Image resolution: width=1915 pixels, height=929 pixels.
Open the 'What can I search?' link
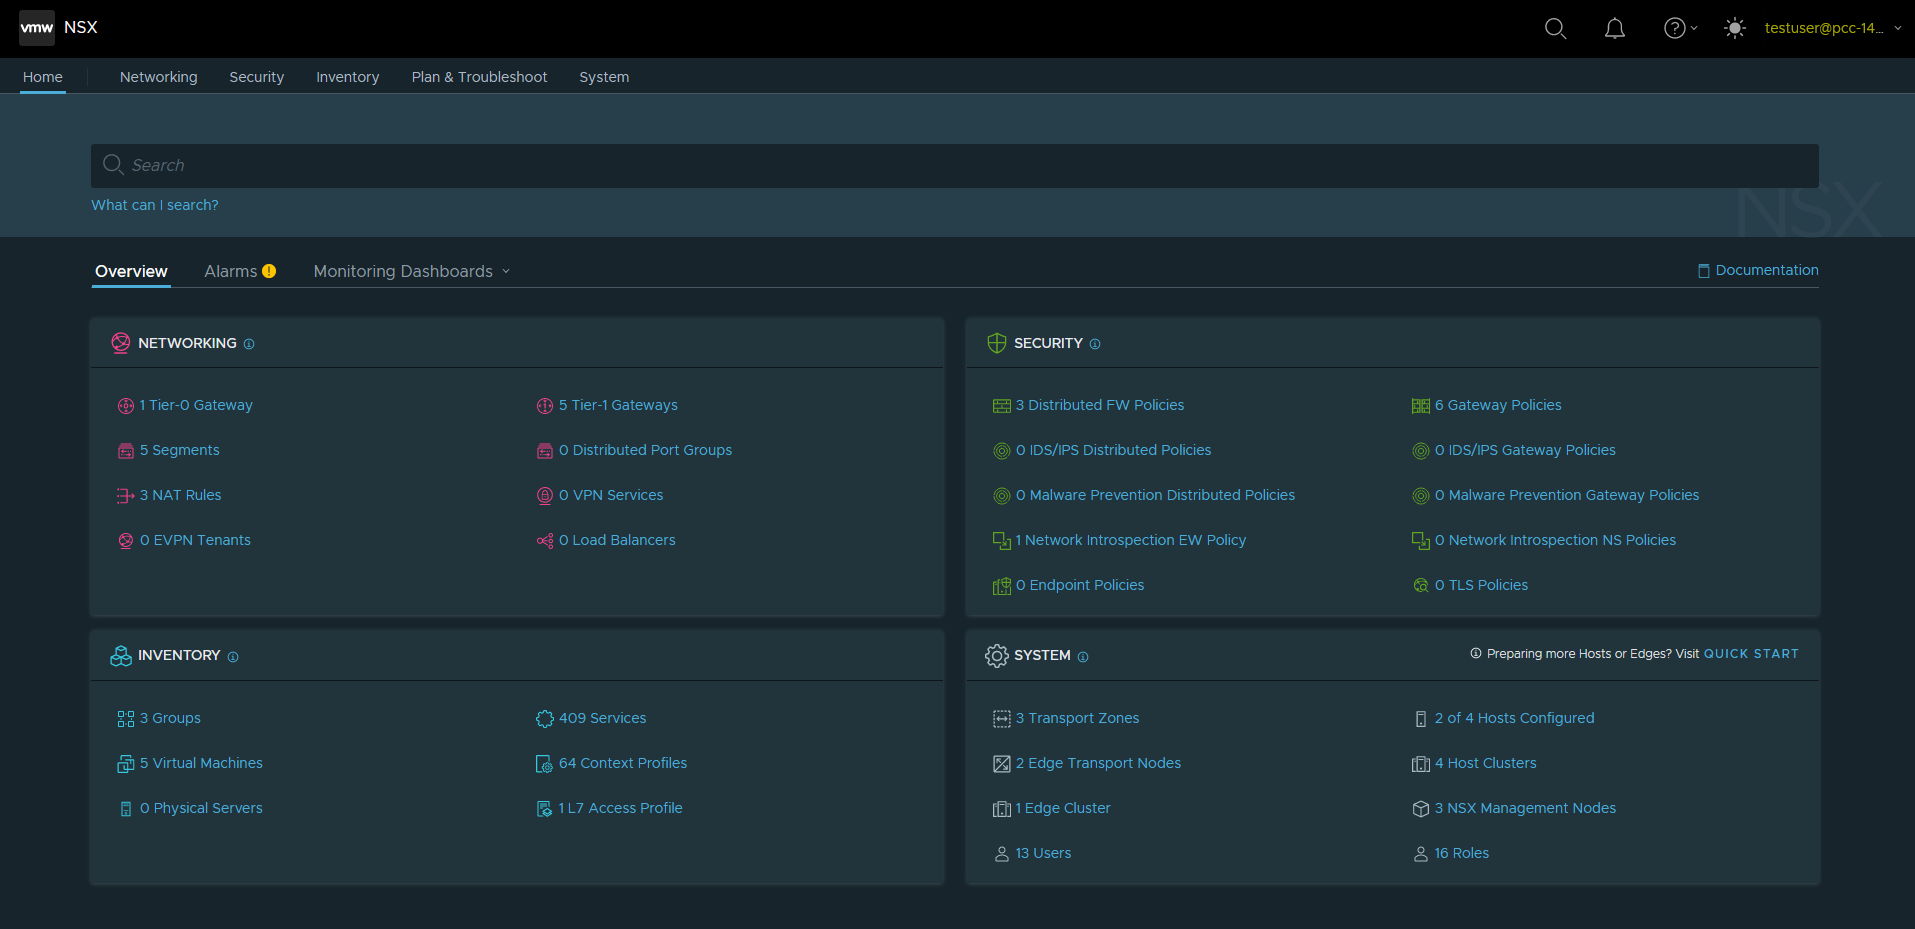click(155, 205)
